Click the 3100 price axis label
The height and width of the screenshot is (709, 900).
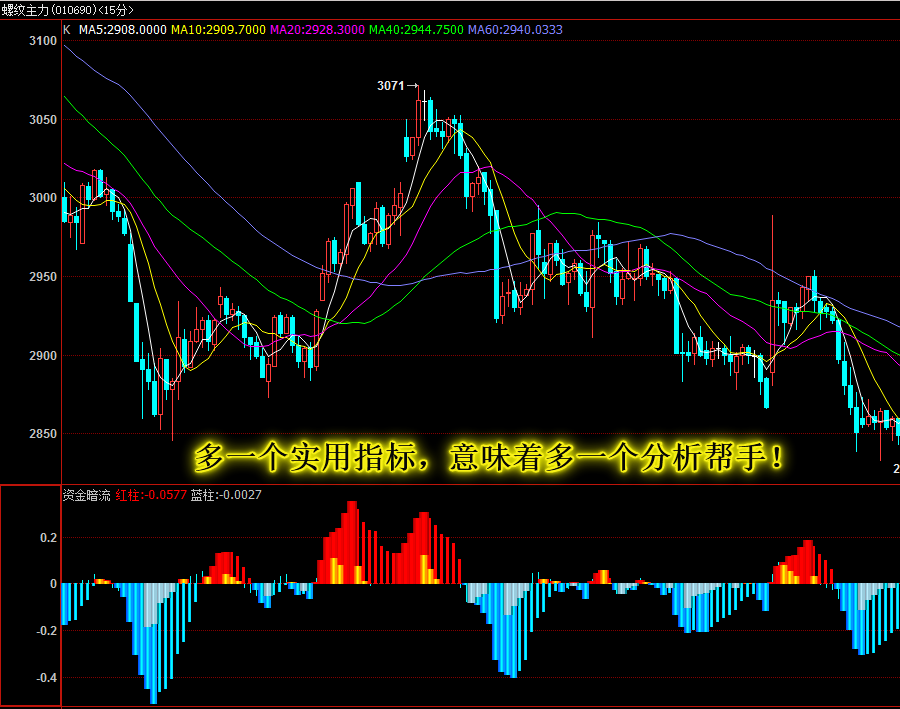[44, 41]
